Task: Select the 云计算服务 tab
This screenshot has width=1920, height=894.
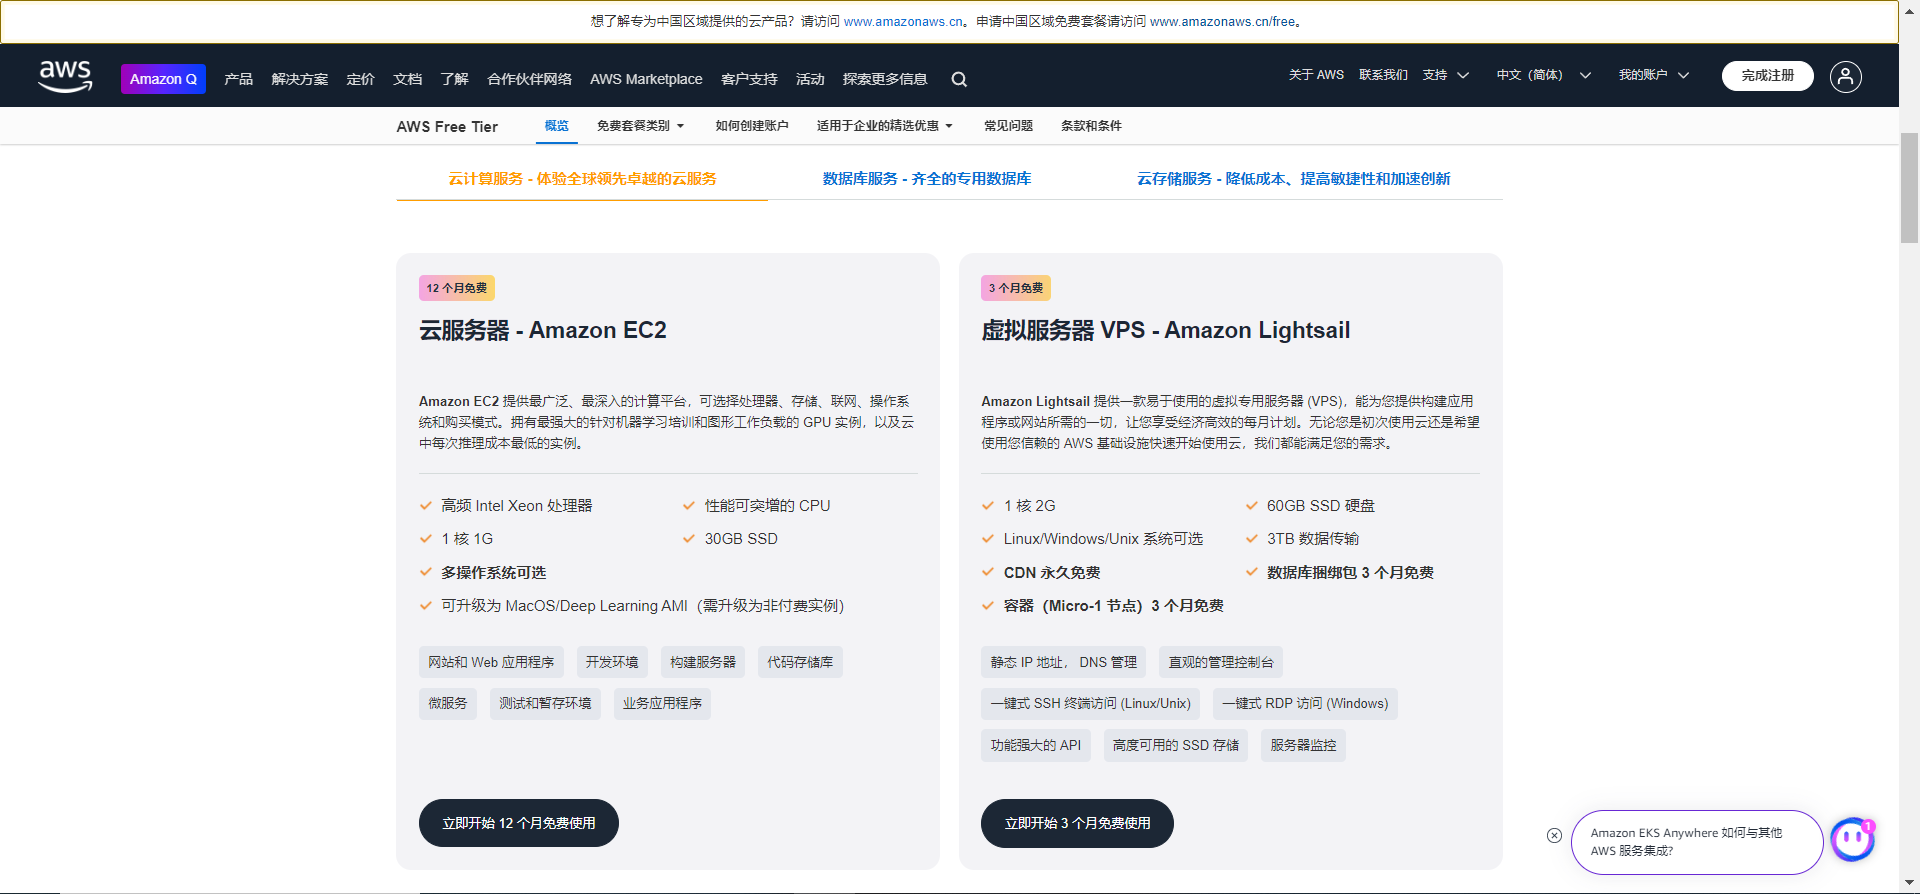Action: click(582, 179)
